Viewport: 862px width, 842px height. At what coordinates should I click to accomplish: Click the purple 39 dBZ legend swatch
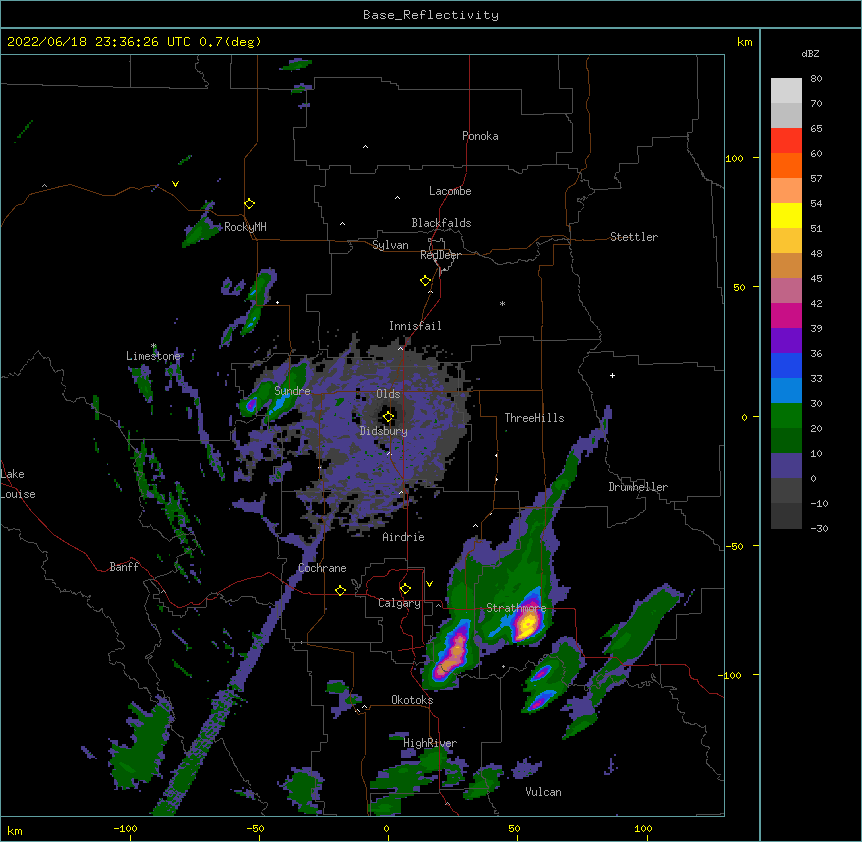pos(786,340)
